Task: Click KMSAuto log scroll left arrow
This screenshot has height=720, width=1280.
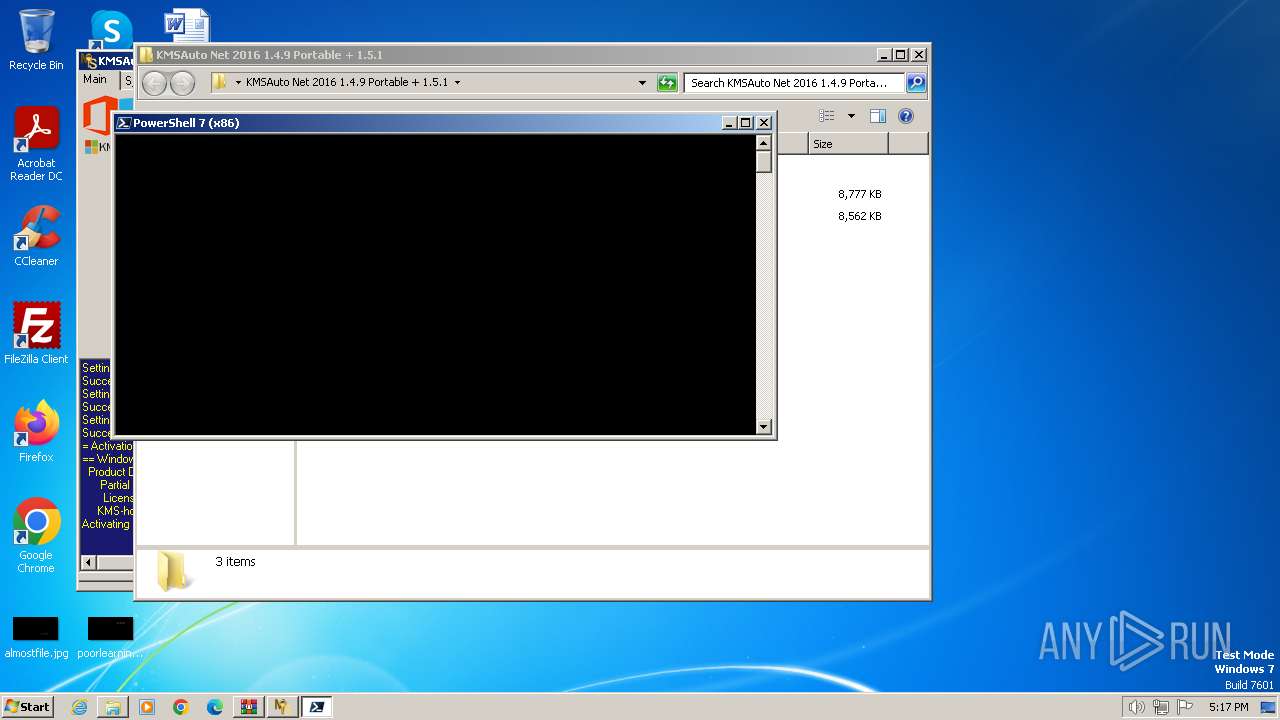Action: pyautogui.click(x=88, y=563)
